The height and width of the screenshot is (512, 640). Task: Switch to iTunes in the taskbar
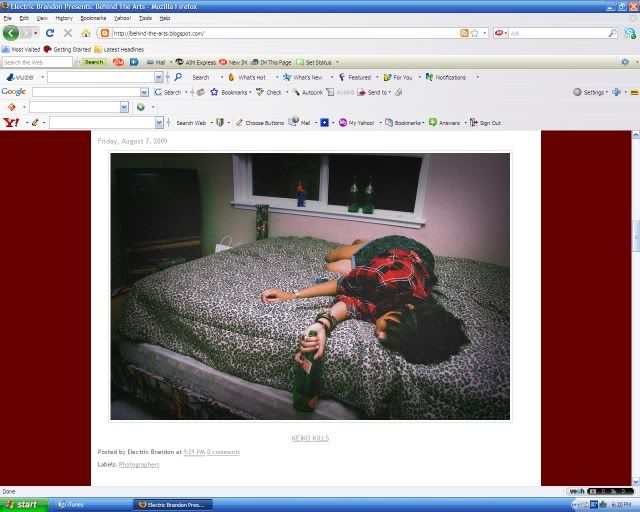(x=91, y=505)
